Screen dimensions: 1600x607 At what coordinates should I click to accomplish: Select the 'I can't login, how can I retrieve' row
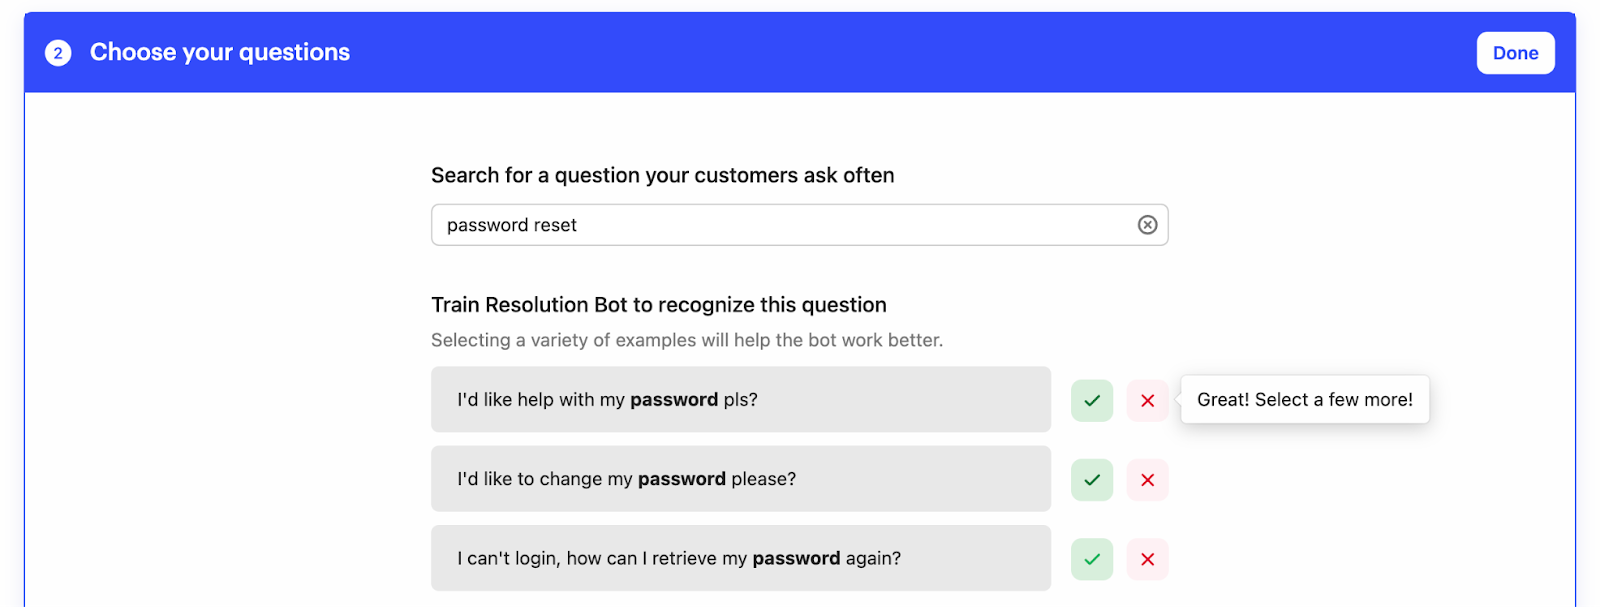[x=740, y=558]
